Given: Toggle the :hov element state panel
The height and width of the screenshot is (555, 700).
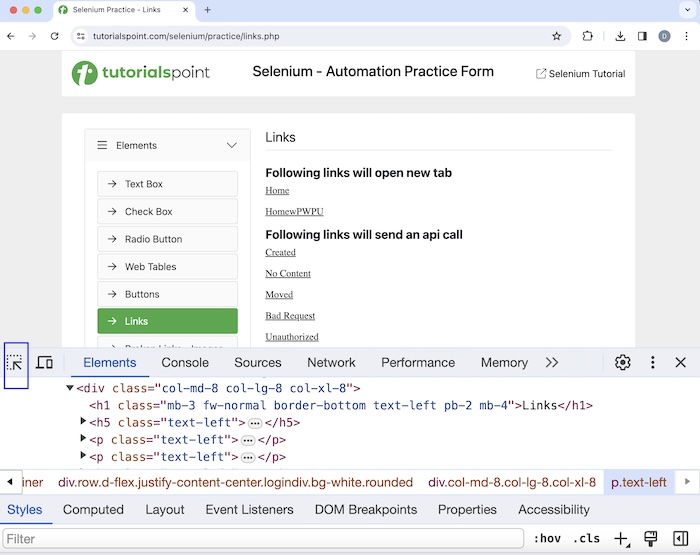Looking at the screenshot, I should [x=547, y=539].
